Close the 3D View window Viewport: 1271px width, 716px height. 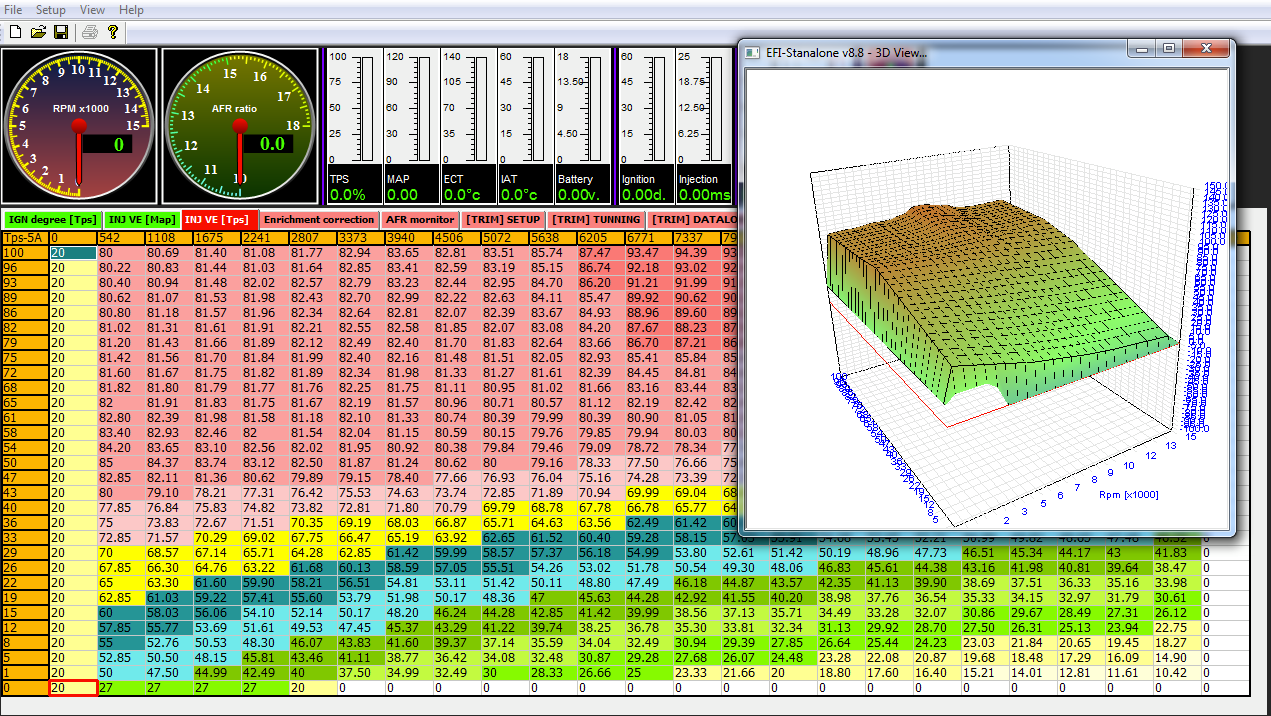[x=1207, y=48]
